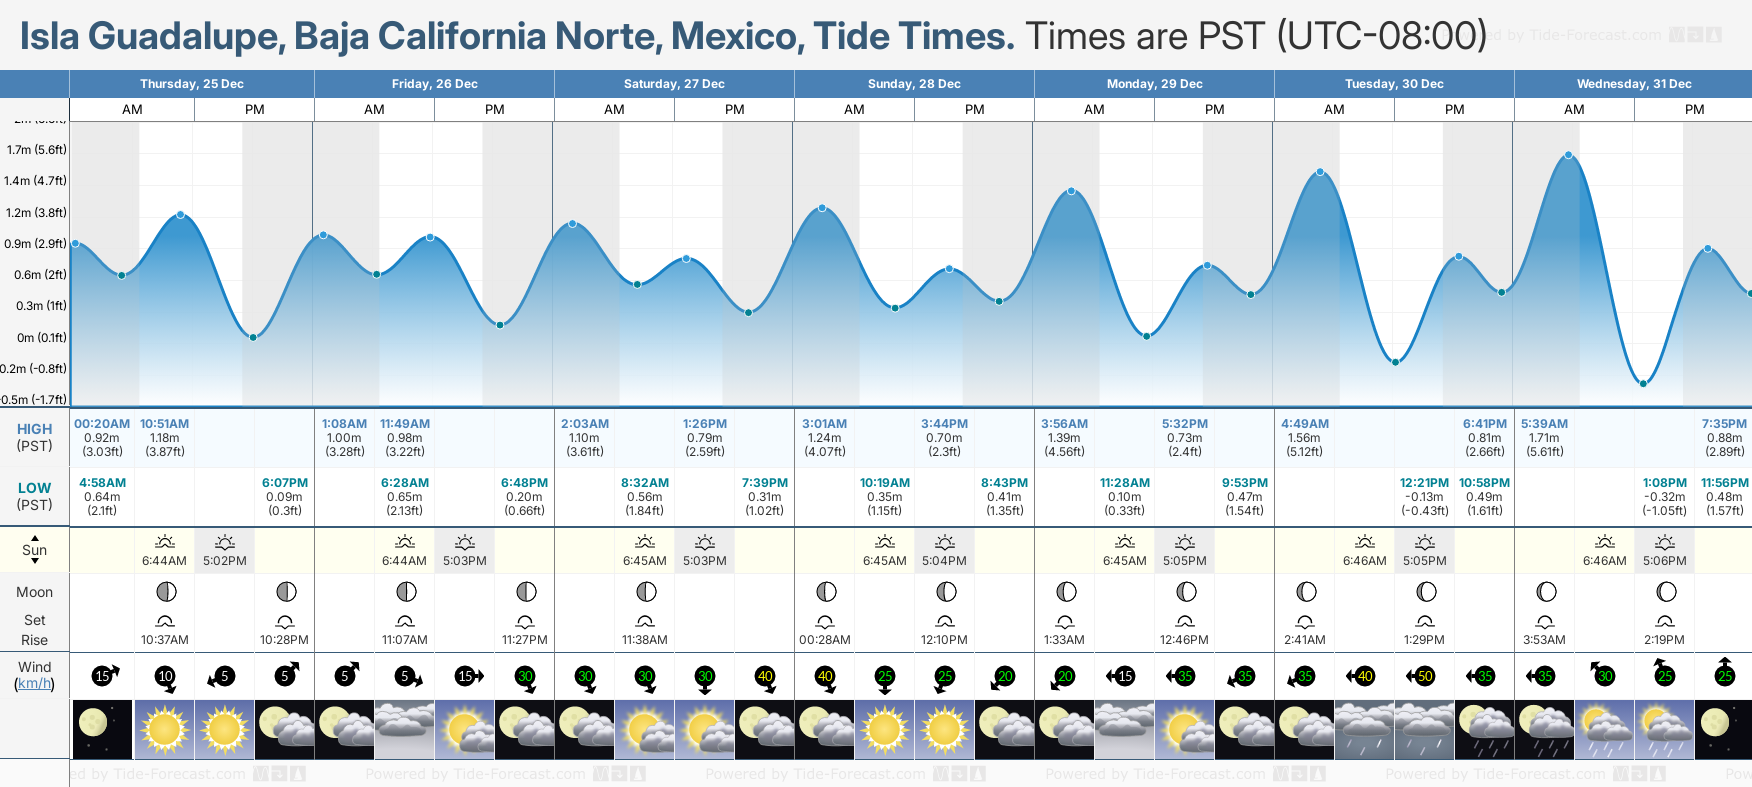
Task: Click the moon phase icon above 10:37AM
Action: (165, 591)
